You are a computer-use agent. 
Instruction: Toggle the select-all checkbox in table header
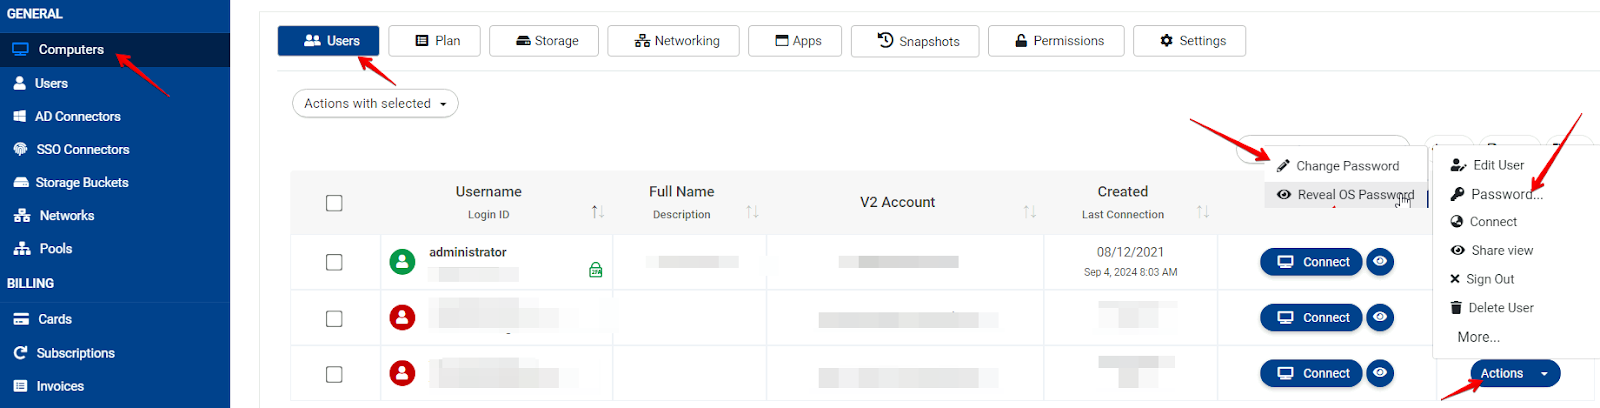334,203
